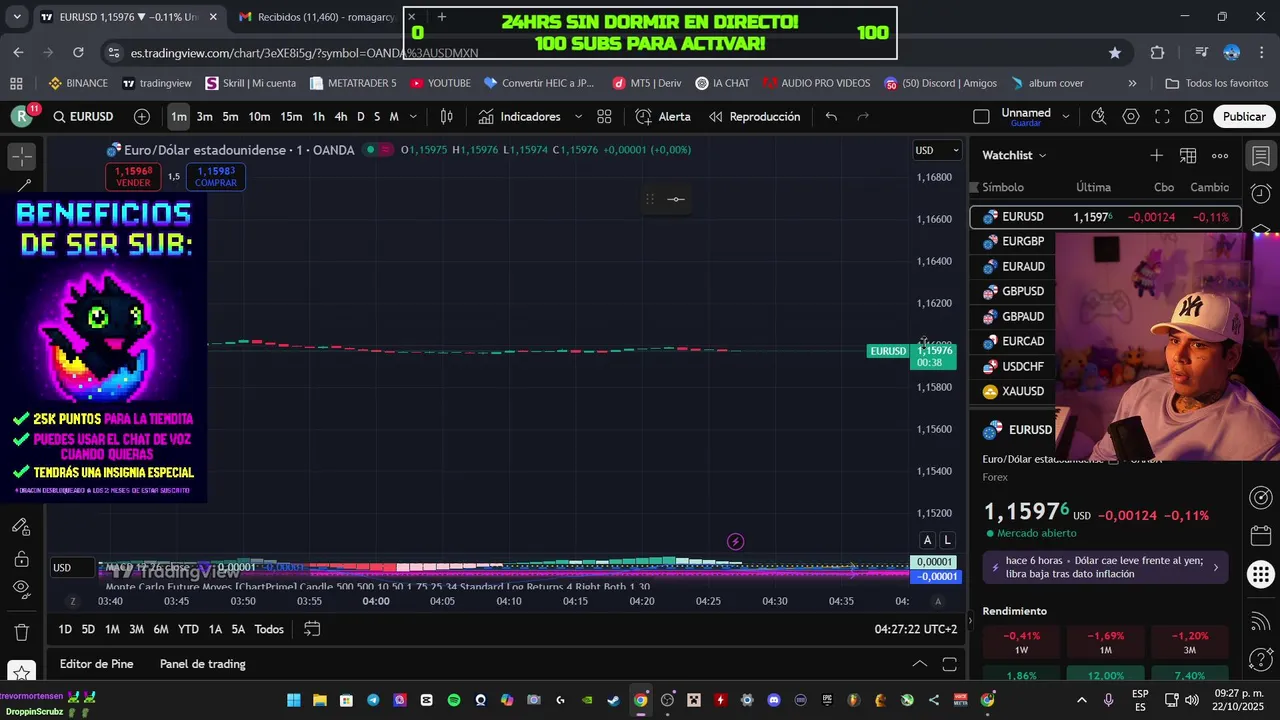Select the 1D date range
Image resolution: width=1280 pixels, height=720 pixels.
point(65,629)
